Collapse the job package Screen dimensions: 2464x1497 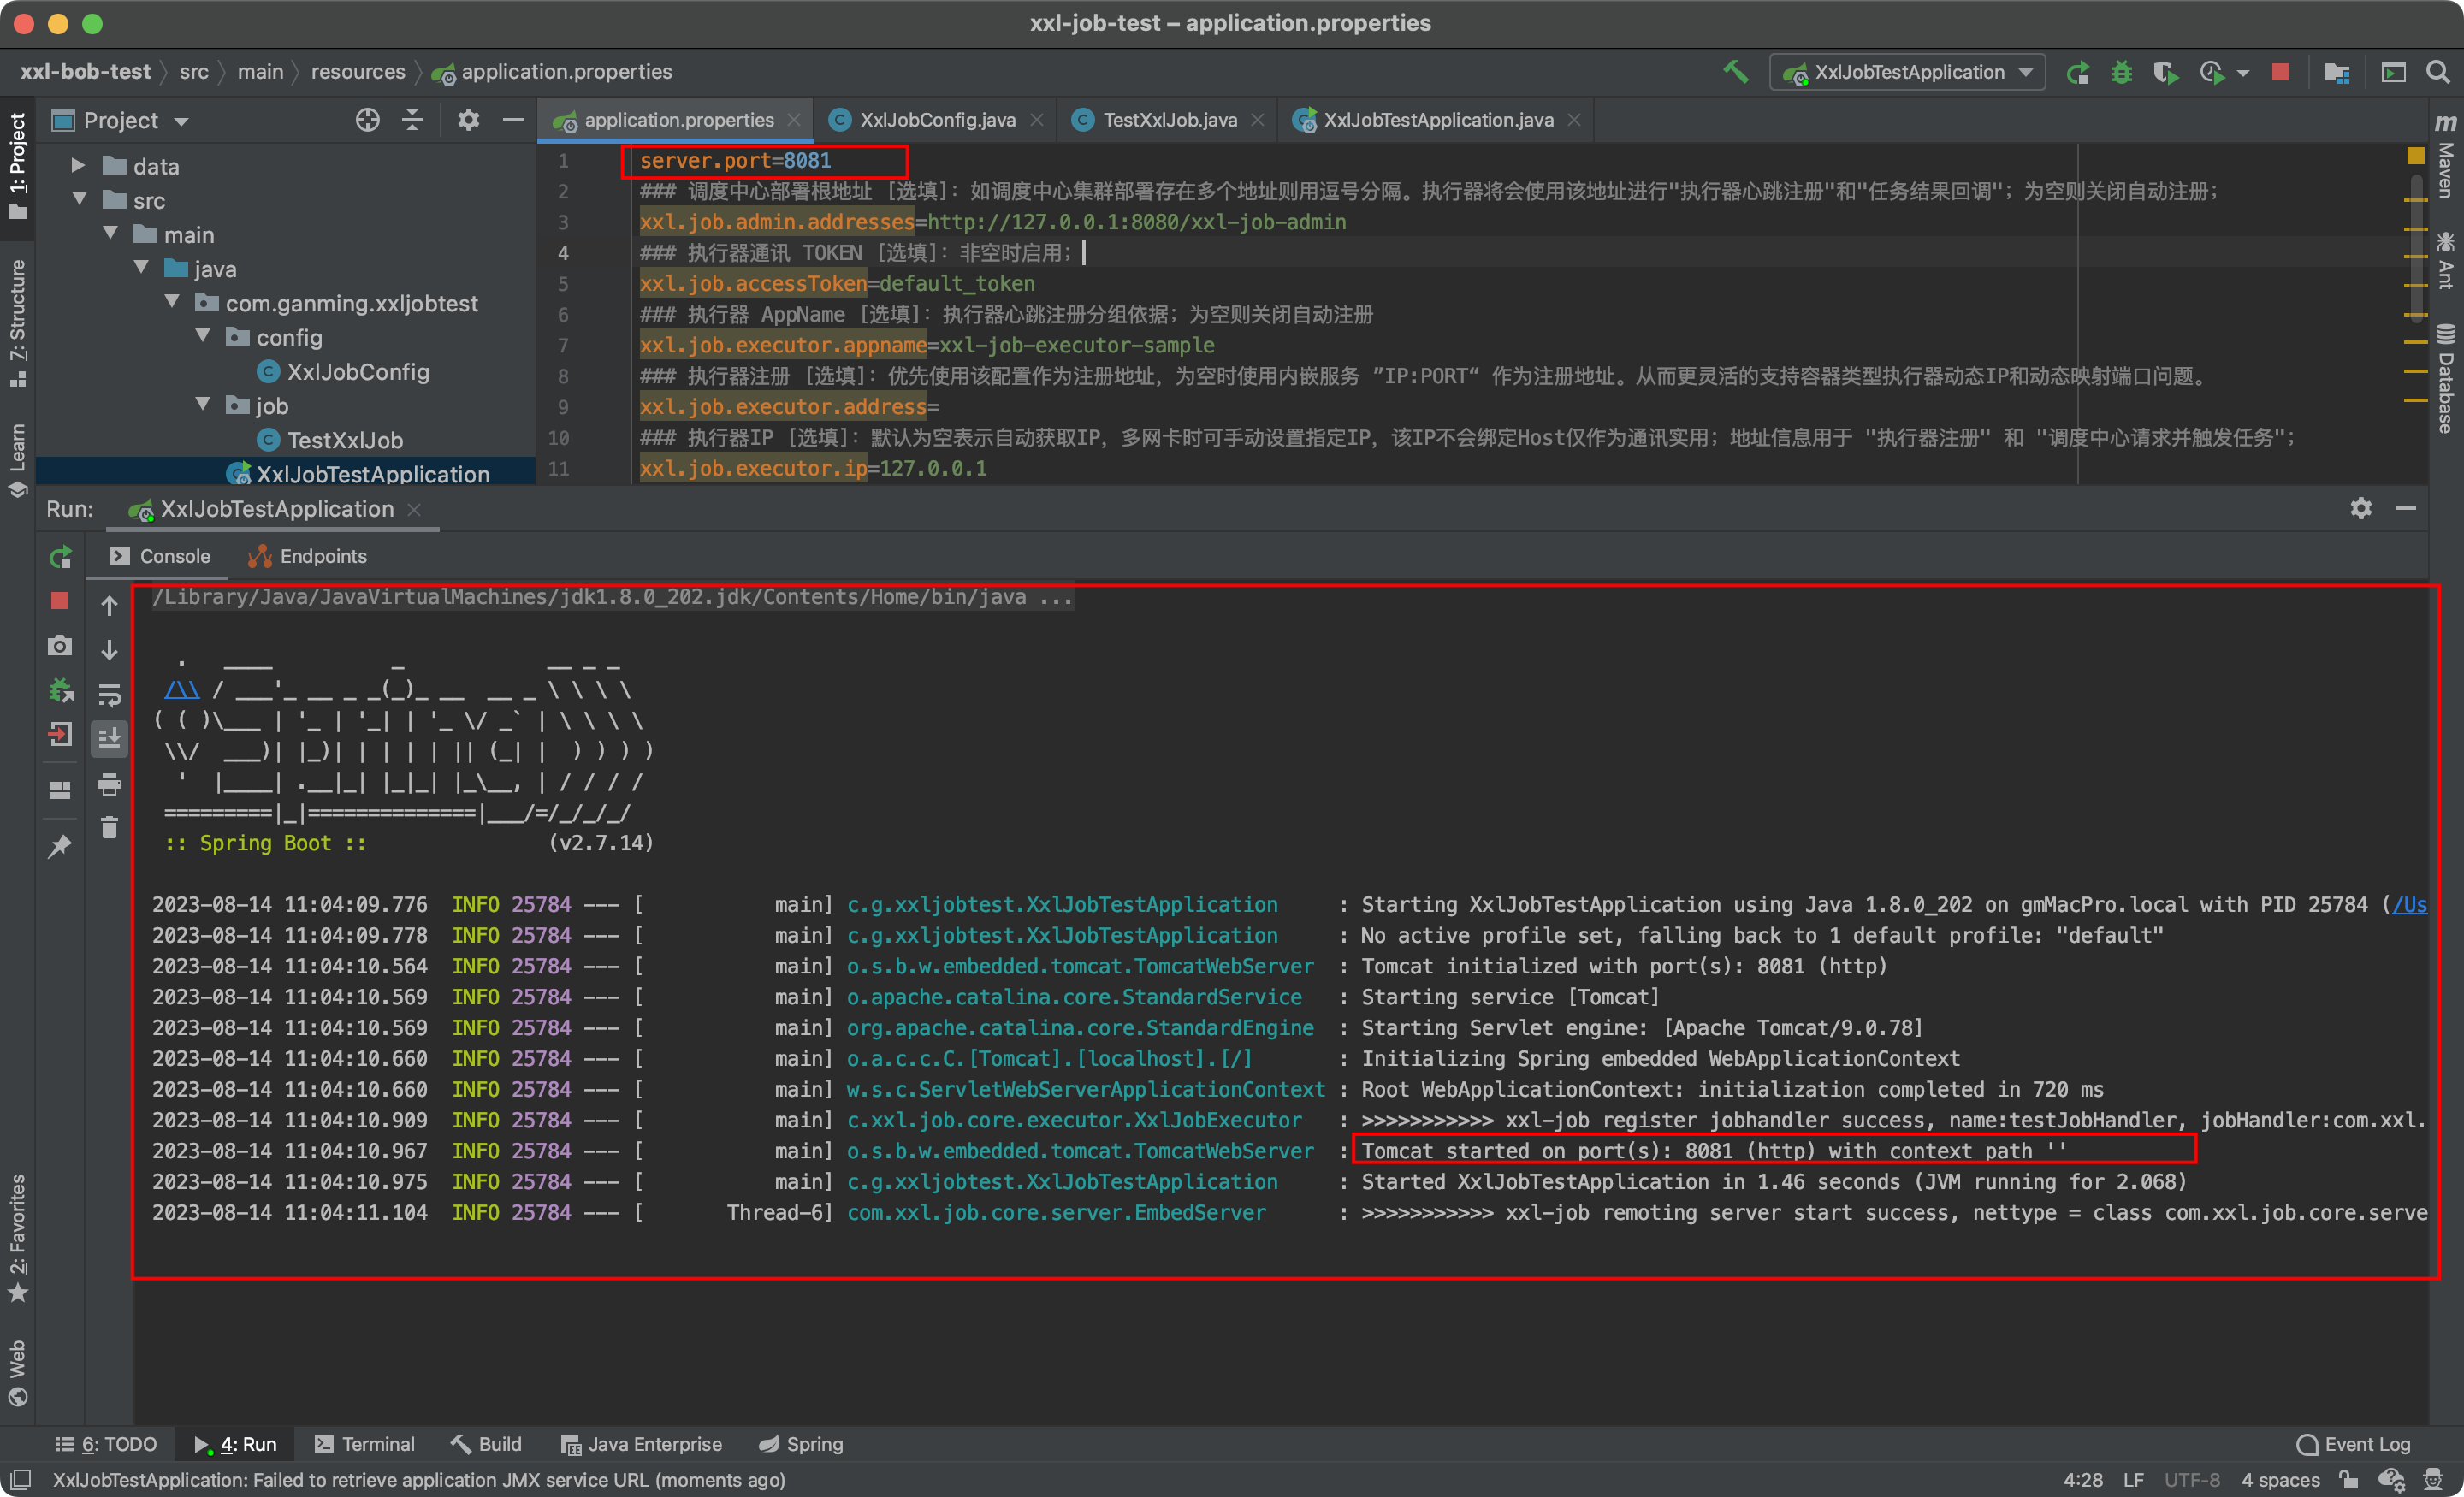pos(203,404)
